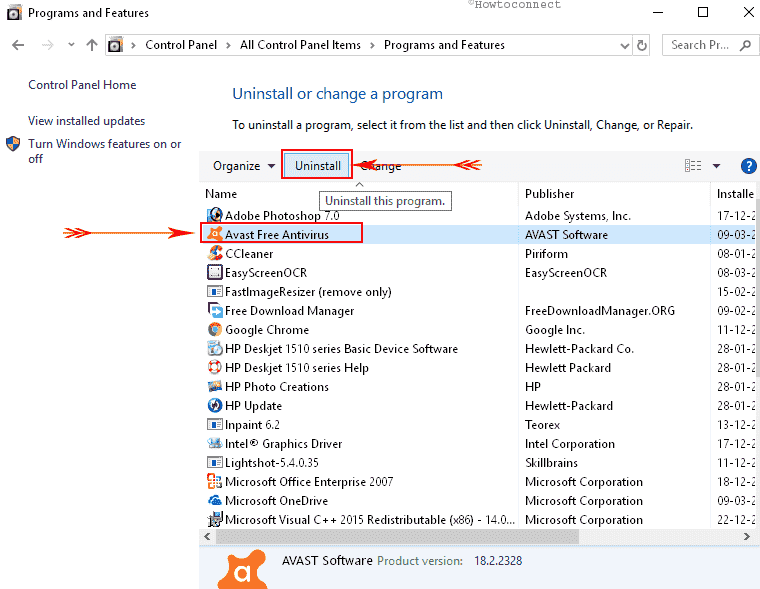Click Control Panel in the breadcrumb
The image size is (760, 589).
click(181, 45)
